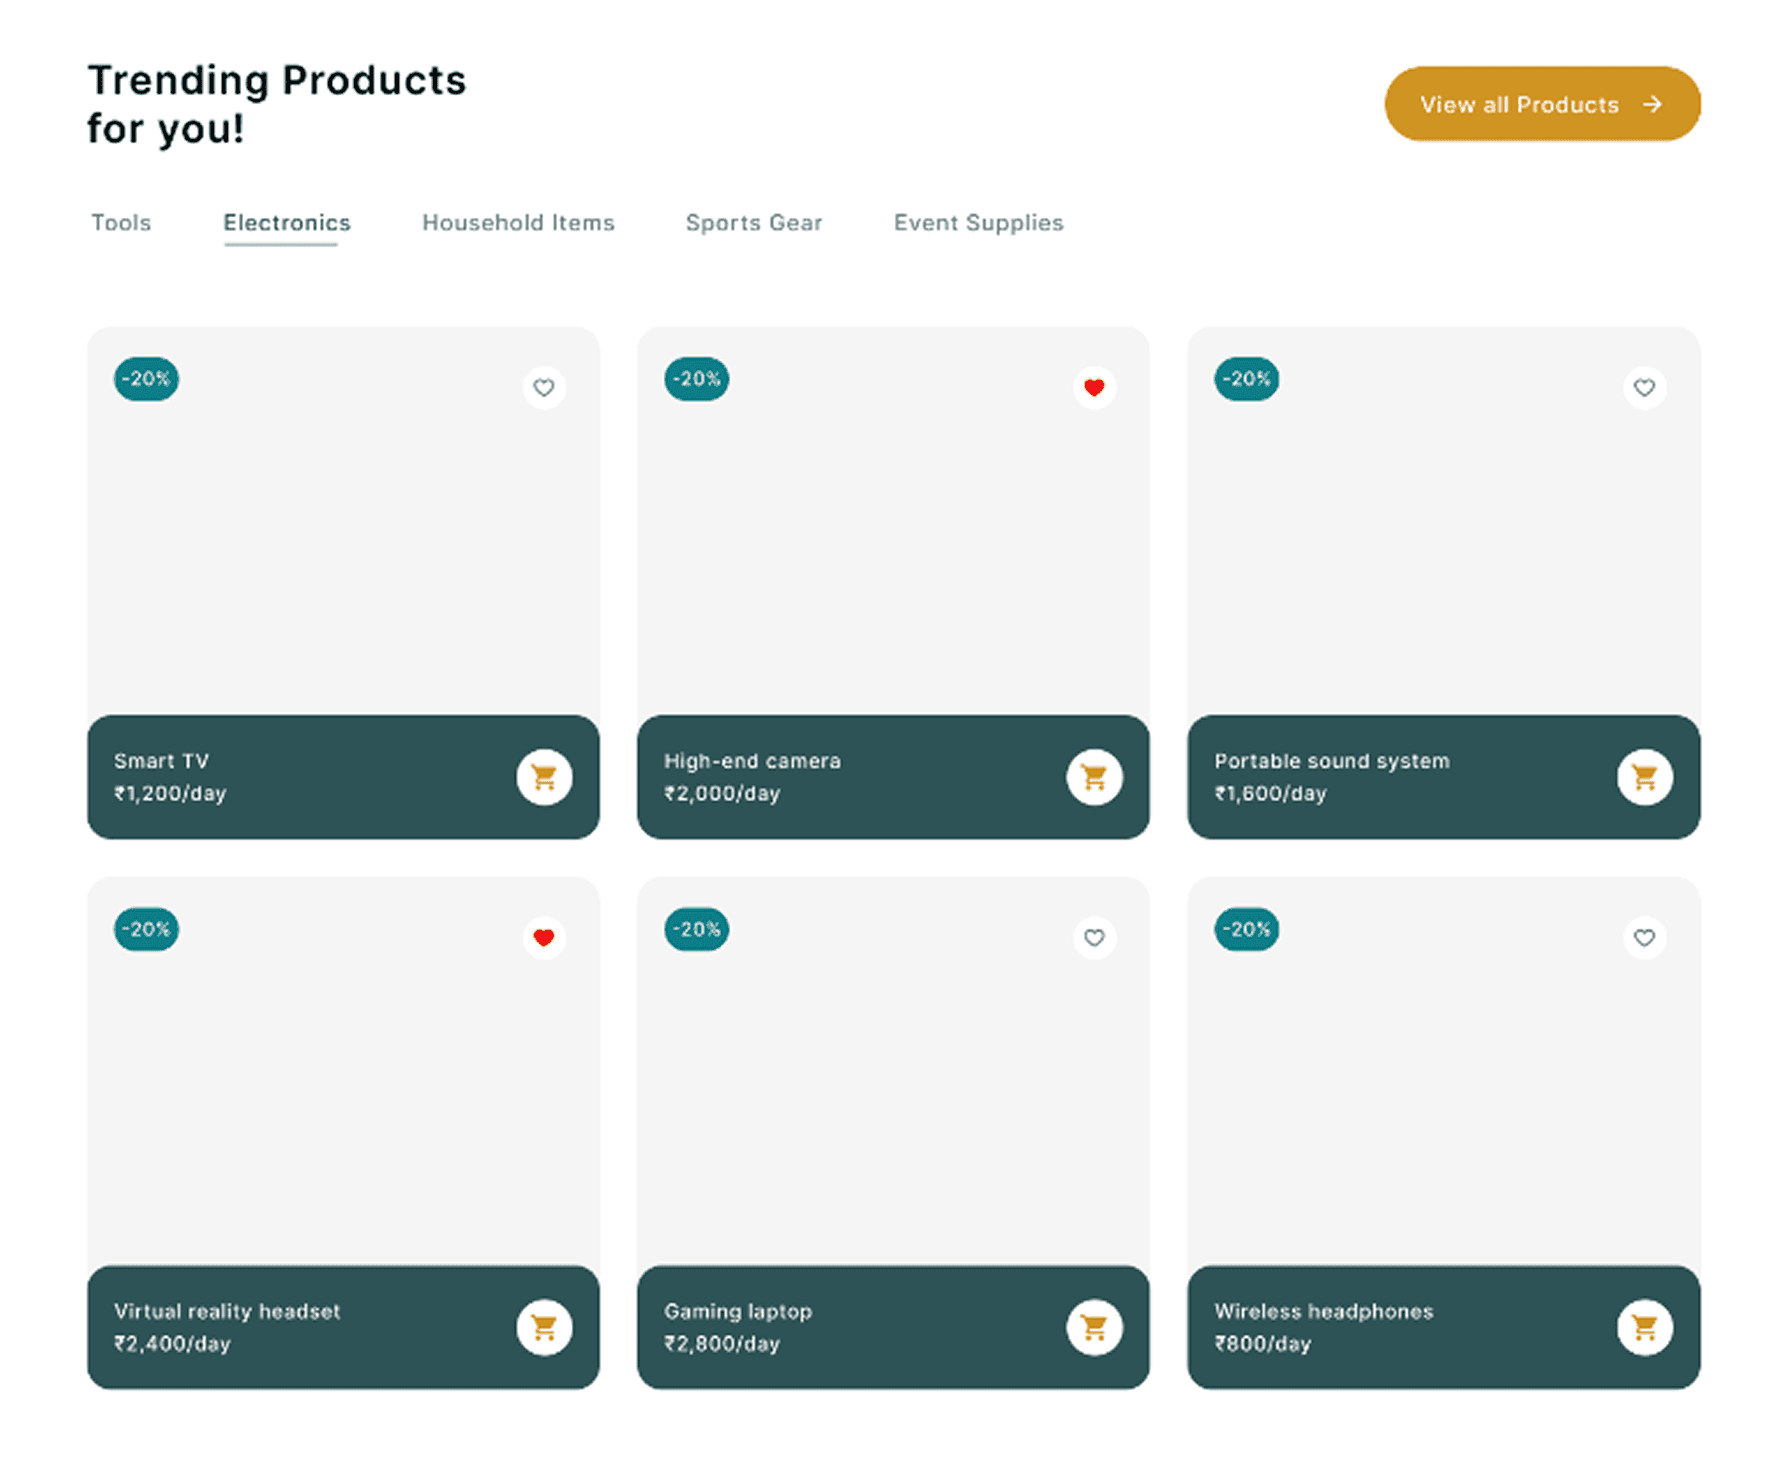Favorite the Wireless headphones item
The image size is (1789, 1464).
pos(1644,937)
